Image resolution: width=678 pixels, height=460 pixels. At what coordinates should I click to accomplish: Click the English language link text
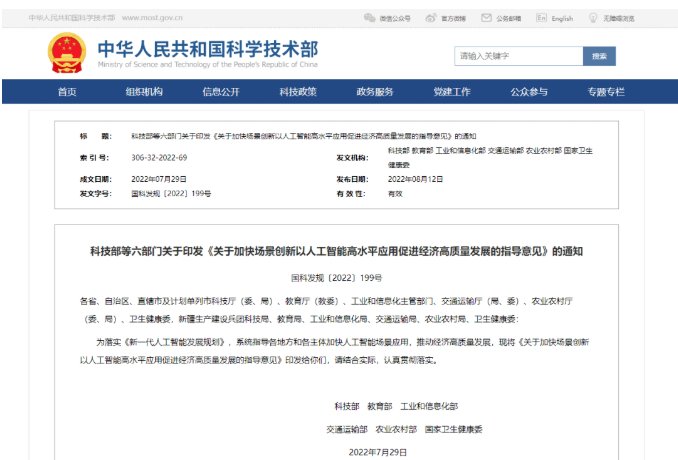click(x=562, y=18)
